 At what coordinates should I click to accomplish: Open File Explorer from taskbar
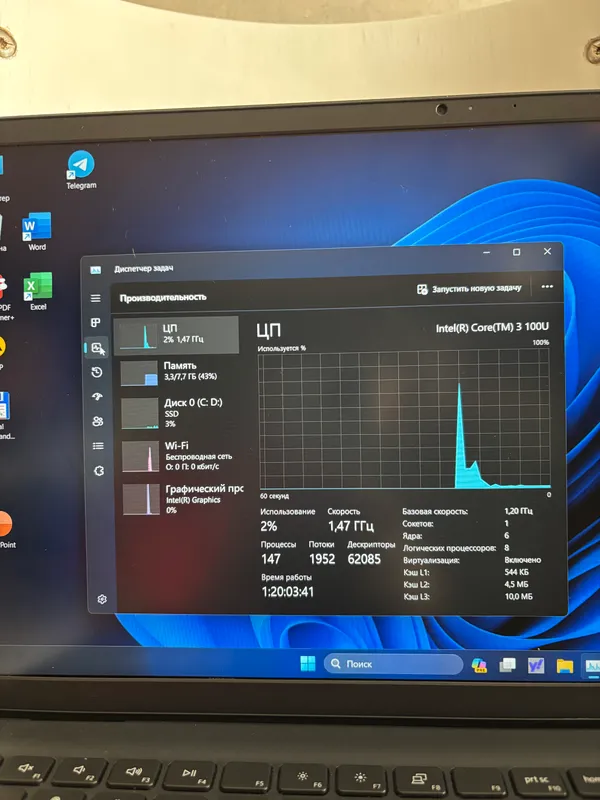tap(565, 665)
